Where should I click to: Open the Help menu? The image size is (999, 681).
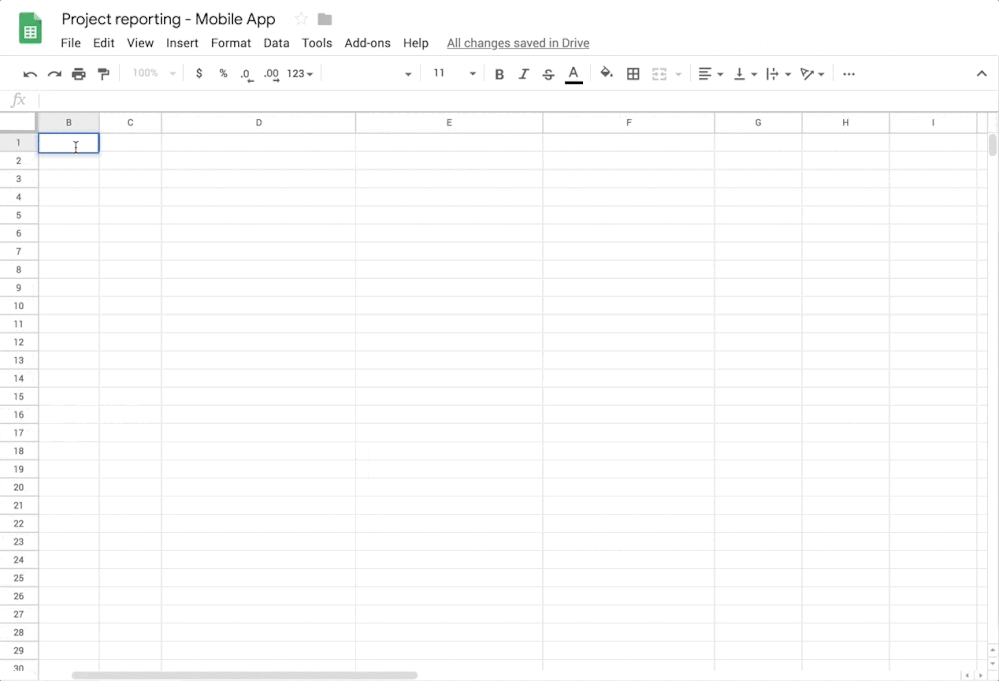point(415,43)
